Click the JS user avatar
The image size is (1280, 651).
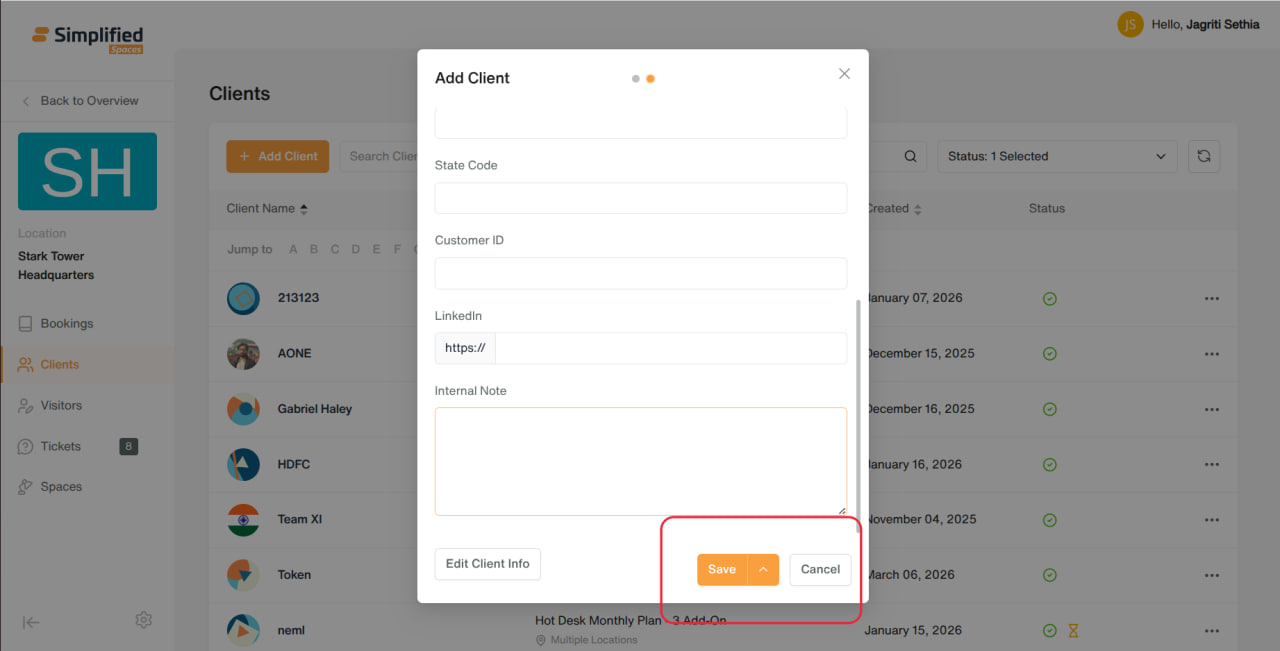click(x=1130, y=24)
